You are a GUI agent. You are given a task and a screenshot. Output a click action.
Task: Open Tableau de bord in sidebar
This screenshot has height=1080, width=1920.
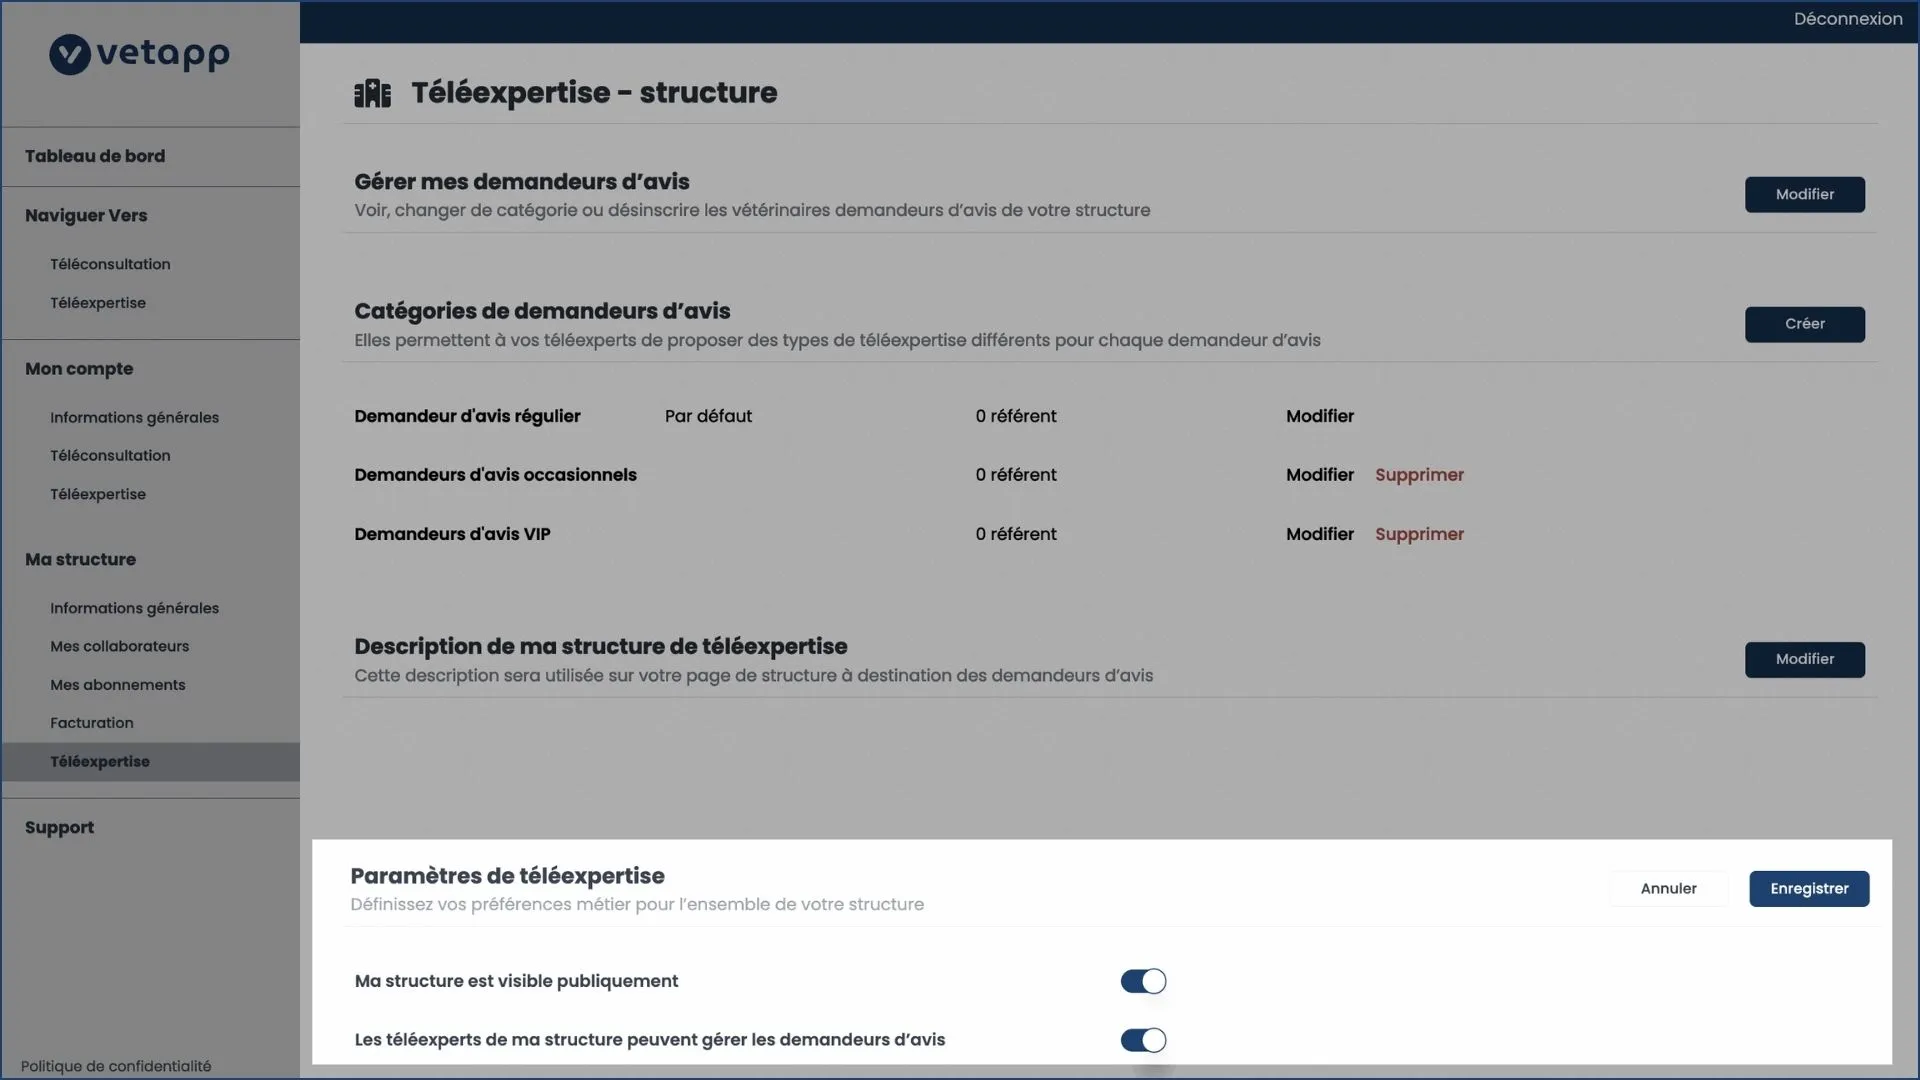95,156
